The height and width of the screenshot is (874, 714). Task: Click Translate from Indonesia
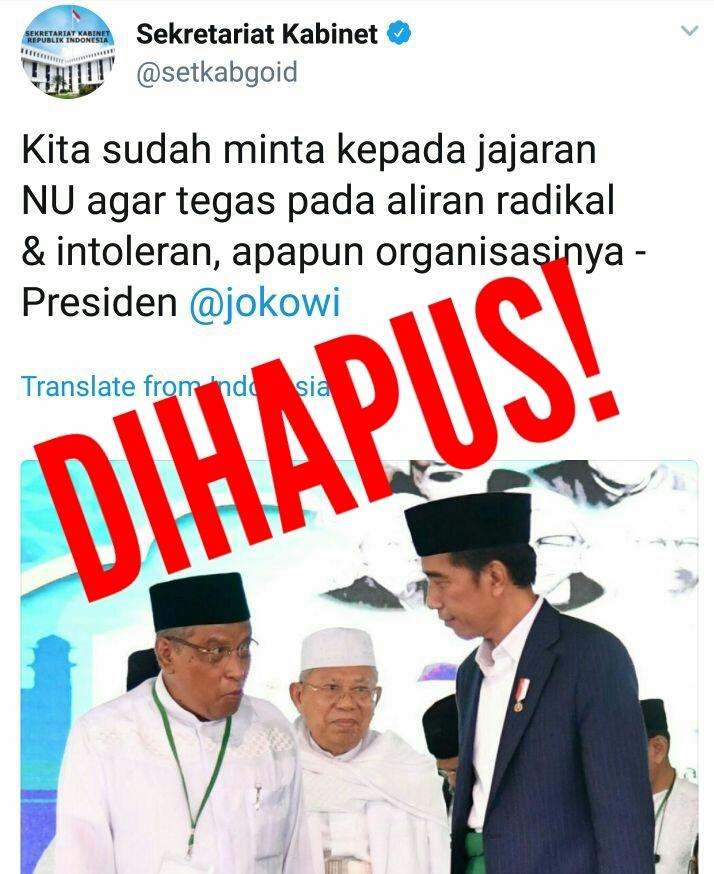[174, 386]
